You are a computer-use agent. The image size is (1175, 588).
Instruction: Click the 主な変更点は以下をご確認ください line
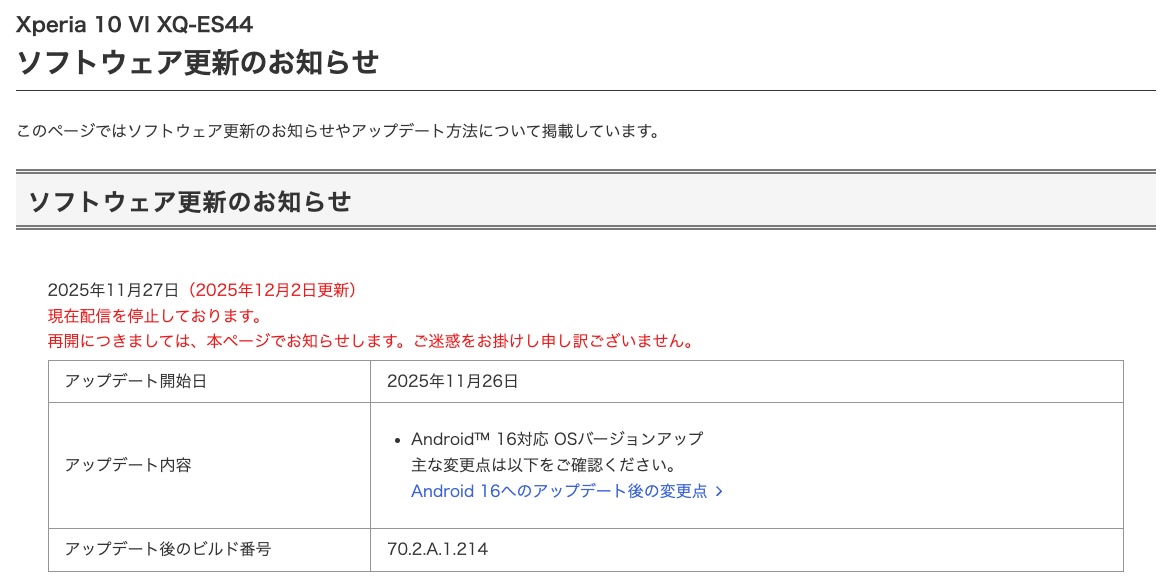tap(544, 465)
